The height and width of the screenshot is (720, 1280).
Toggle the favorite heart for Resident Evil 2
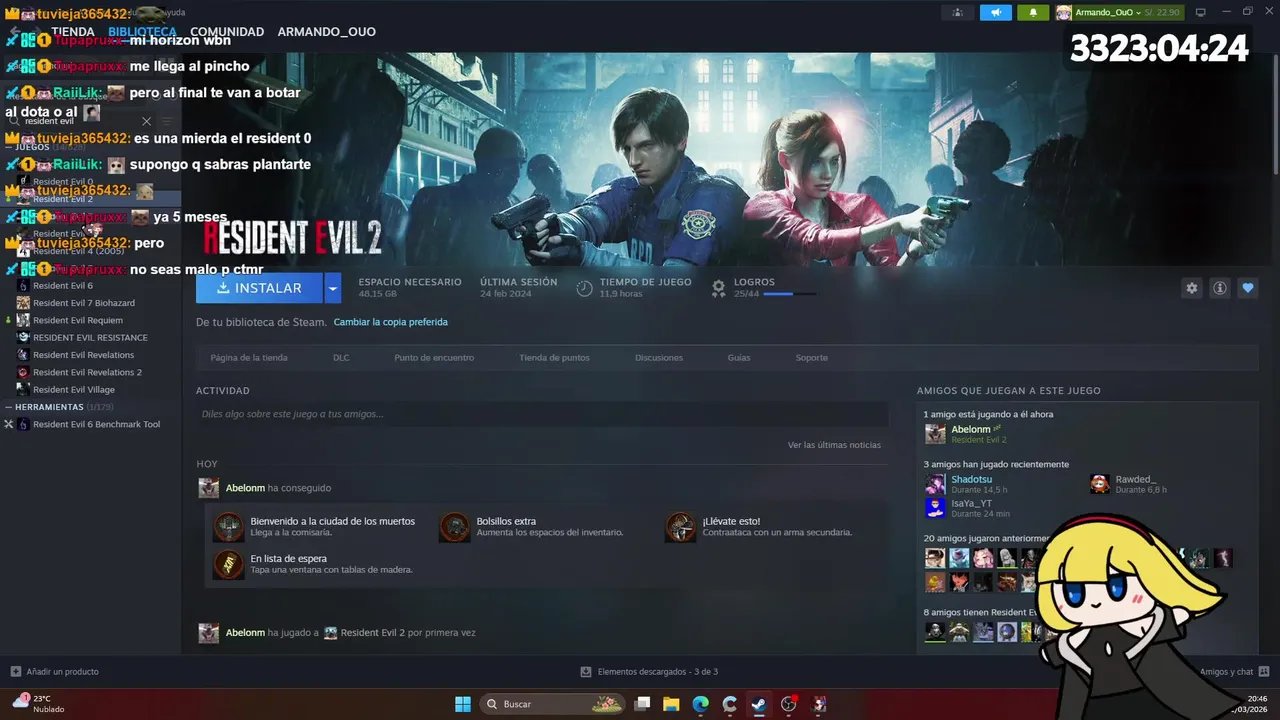coord(1247,288)
